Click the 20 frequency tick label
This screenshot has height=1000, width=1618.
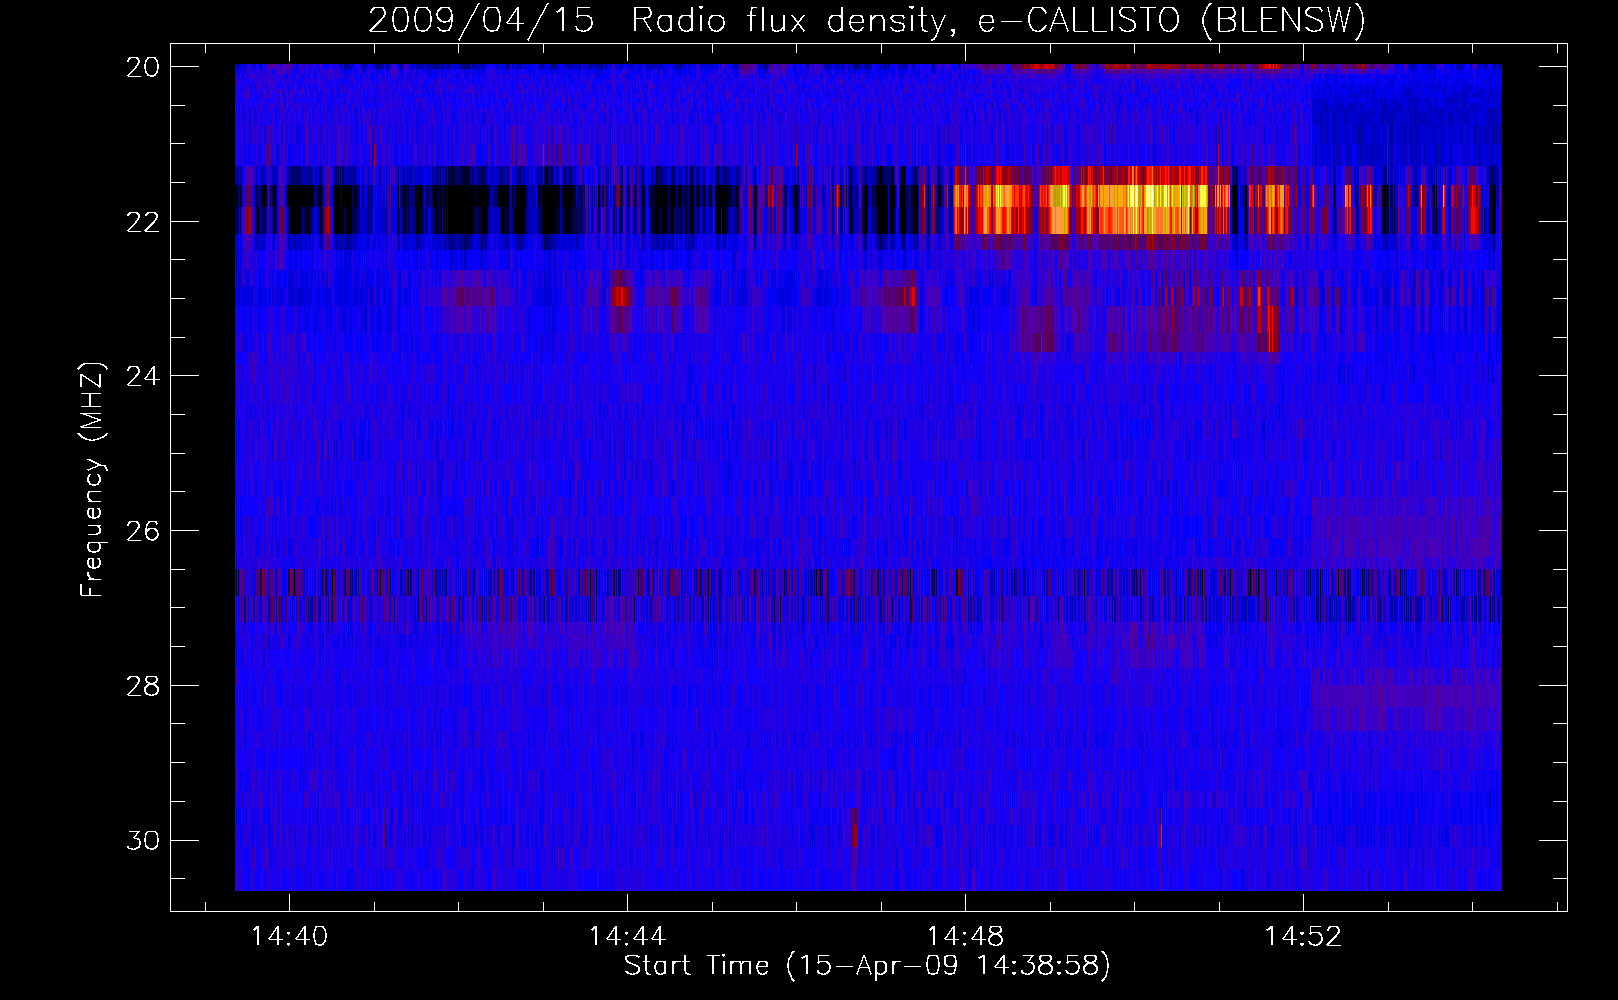click(143, 67)
